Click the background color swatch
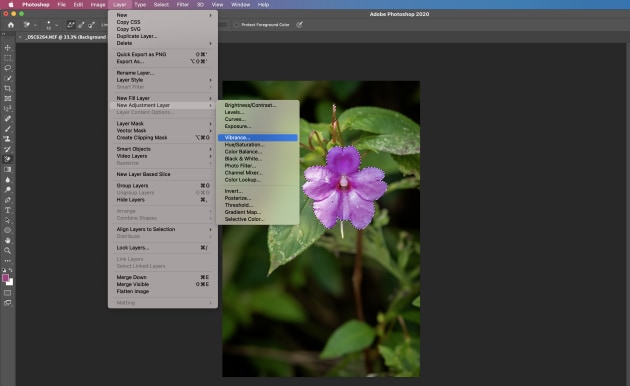Screen dimensions: 630x386 coord(11,283)
